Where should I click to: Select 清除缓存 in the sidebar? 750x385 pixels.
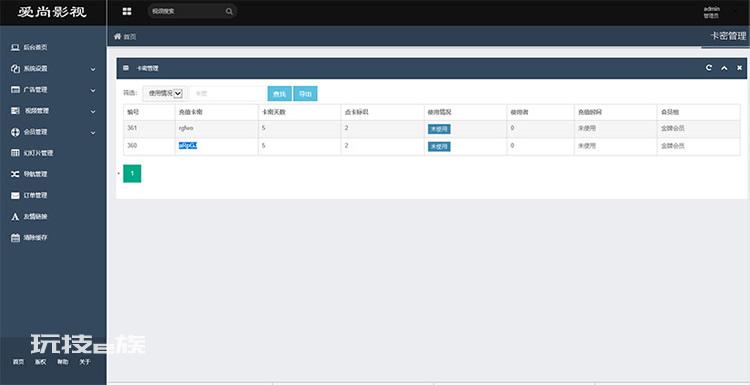coord(35,238)
